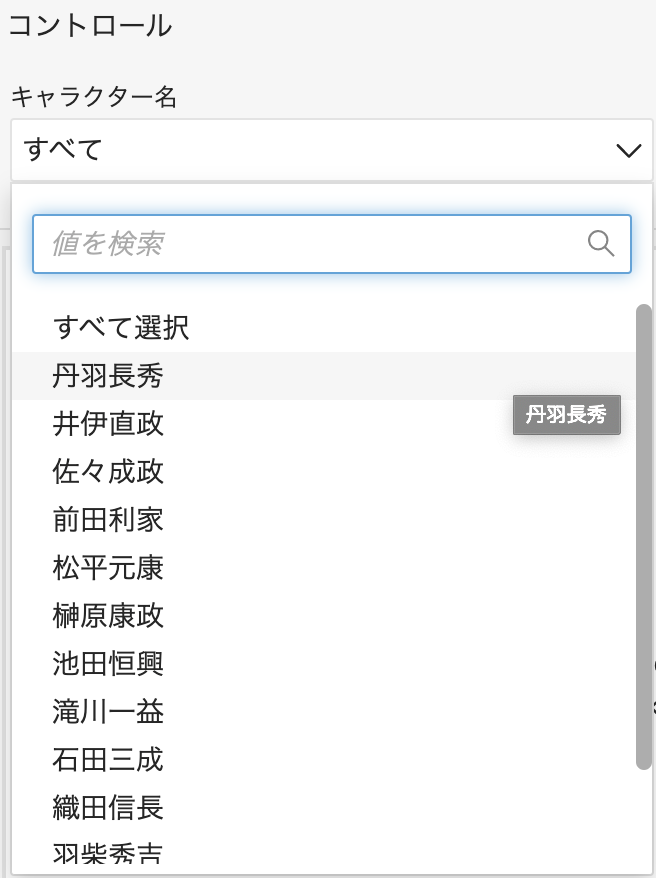Select 井伊直政 from the list

tap(324, 423)
